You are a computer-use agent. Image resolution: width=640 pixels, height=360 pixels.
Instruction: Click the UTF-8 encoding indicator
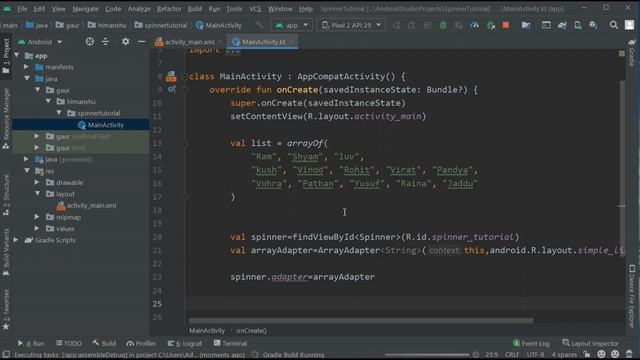point(535,354)
